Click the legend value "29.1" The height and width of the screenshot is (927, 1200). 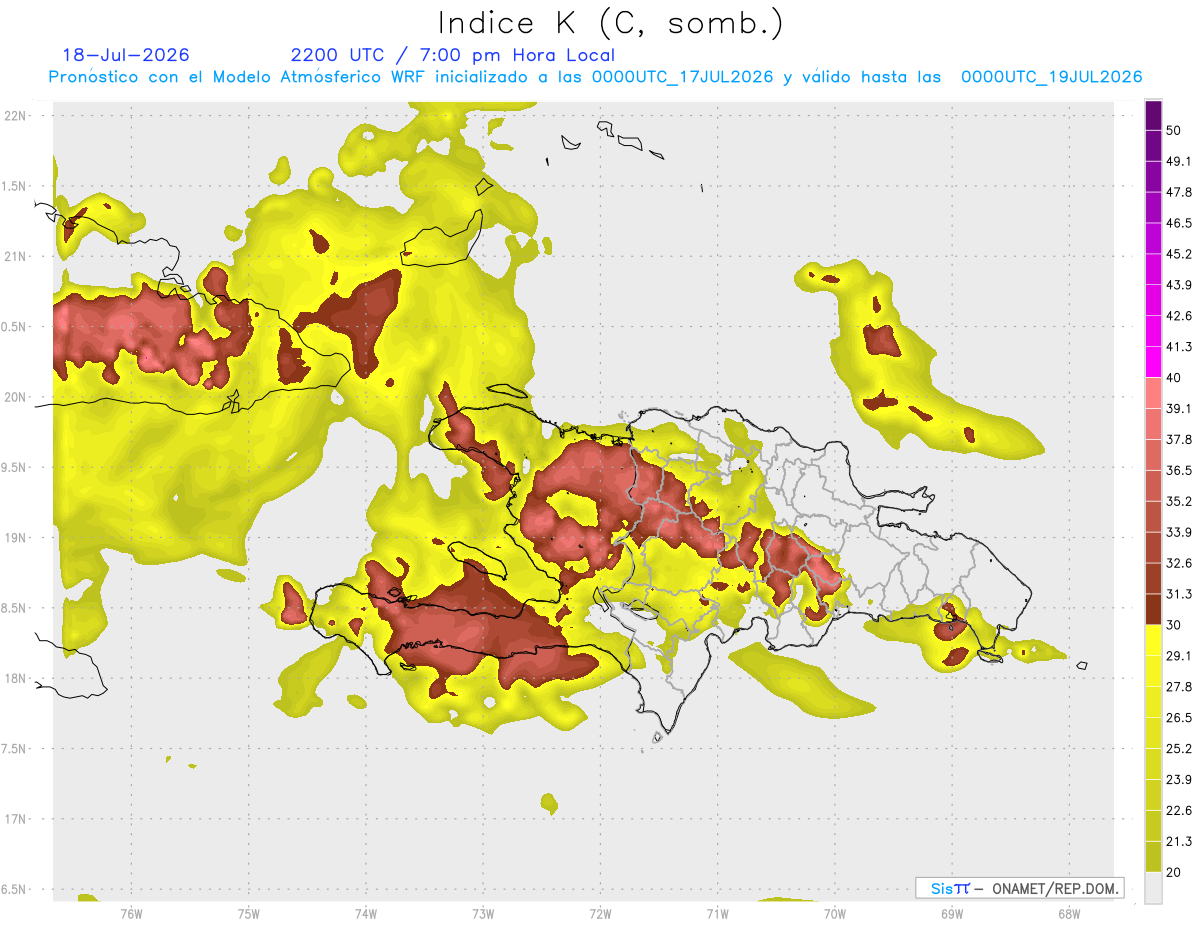(x=1179, y=656)
